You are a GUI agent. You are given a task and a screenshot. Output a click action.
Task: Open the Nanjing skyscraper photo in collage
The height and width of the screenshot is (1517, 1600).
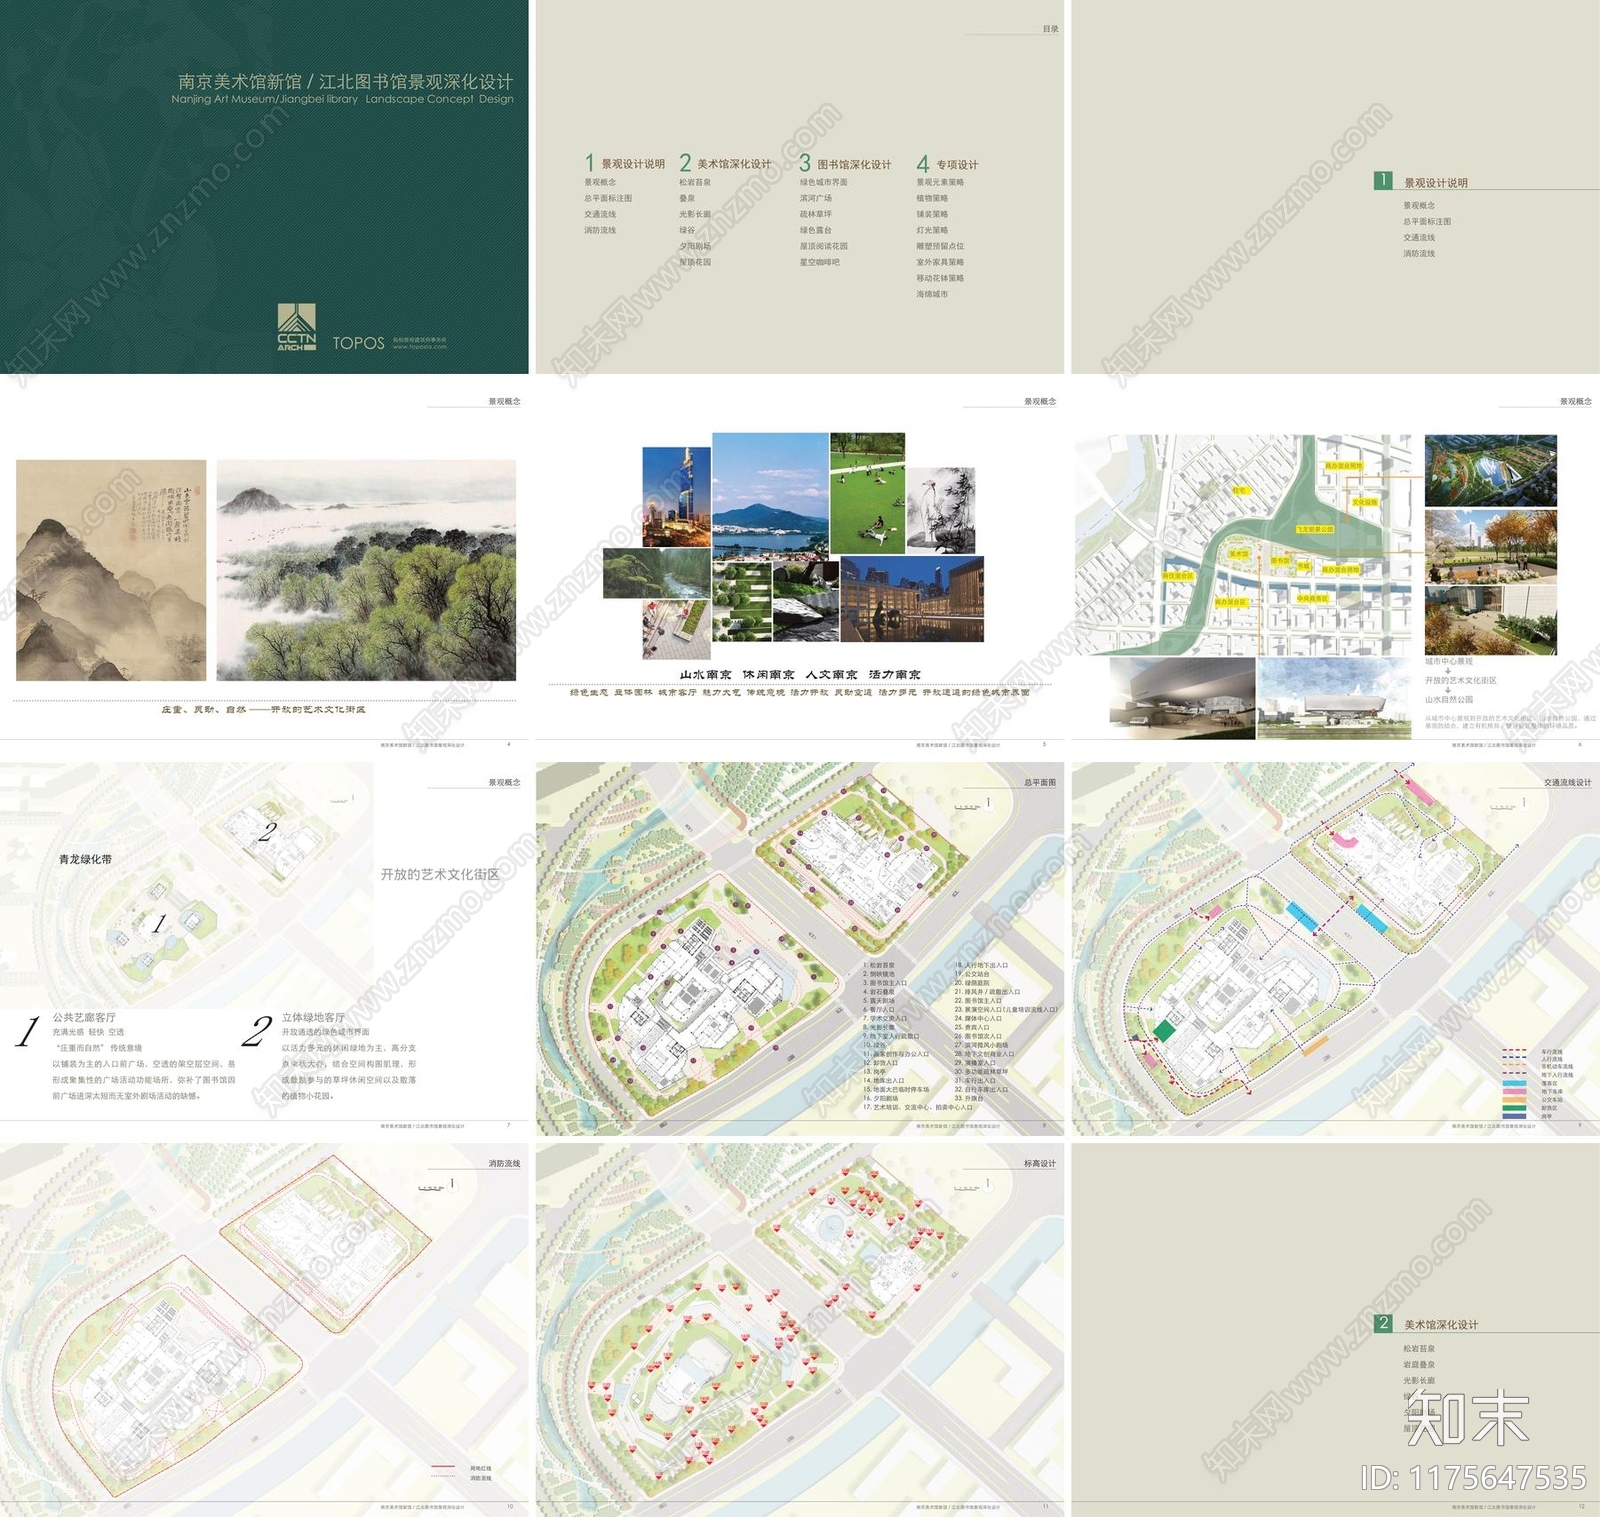[x=676, y=495]
